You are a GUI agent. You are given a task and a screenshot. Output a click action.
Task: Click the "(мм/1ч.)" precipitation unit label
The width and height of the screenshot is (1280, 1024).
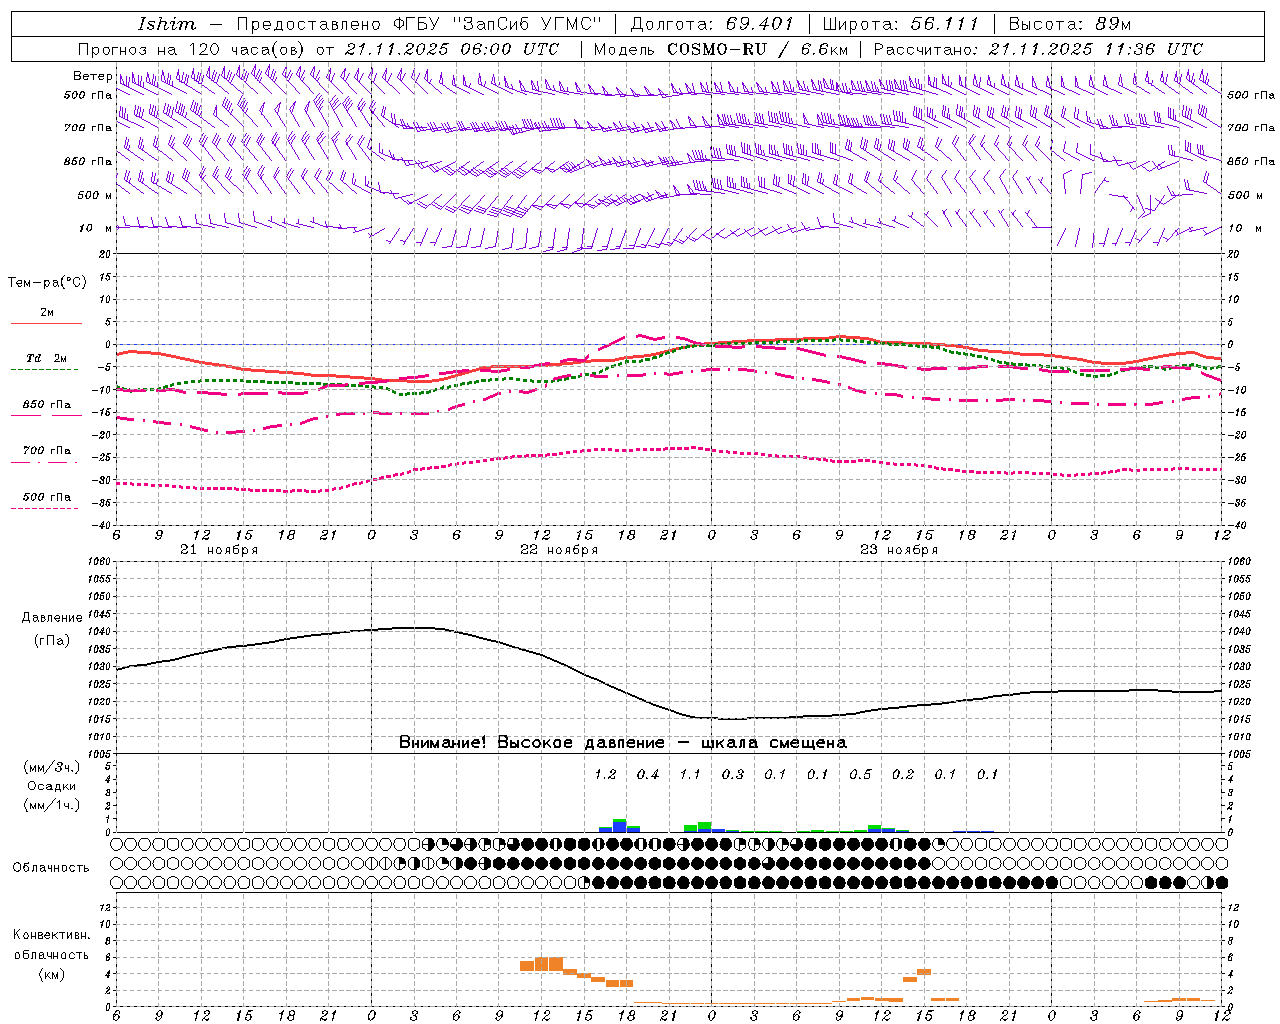click(x=52, y=805)
